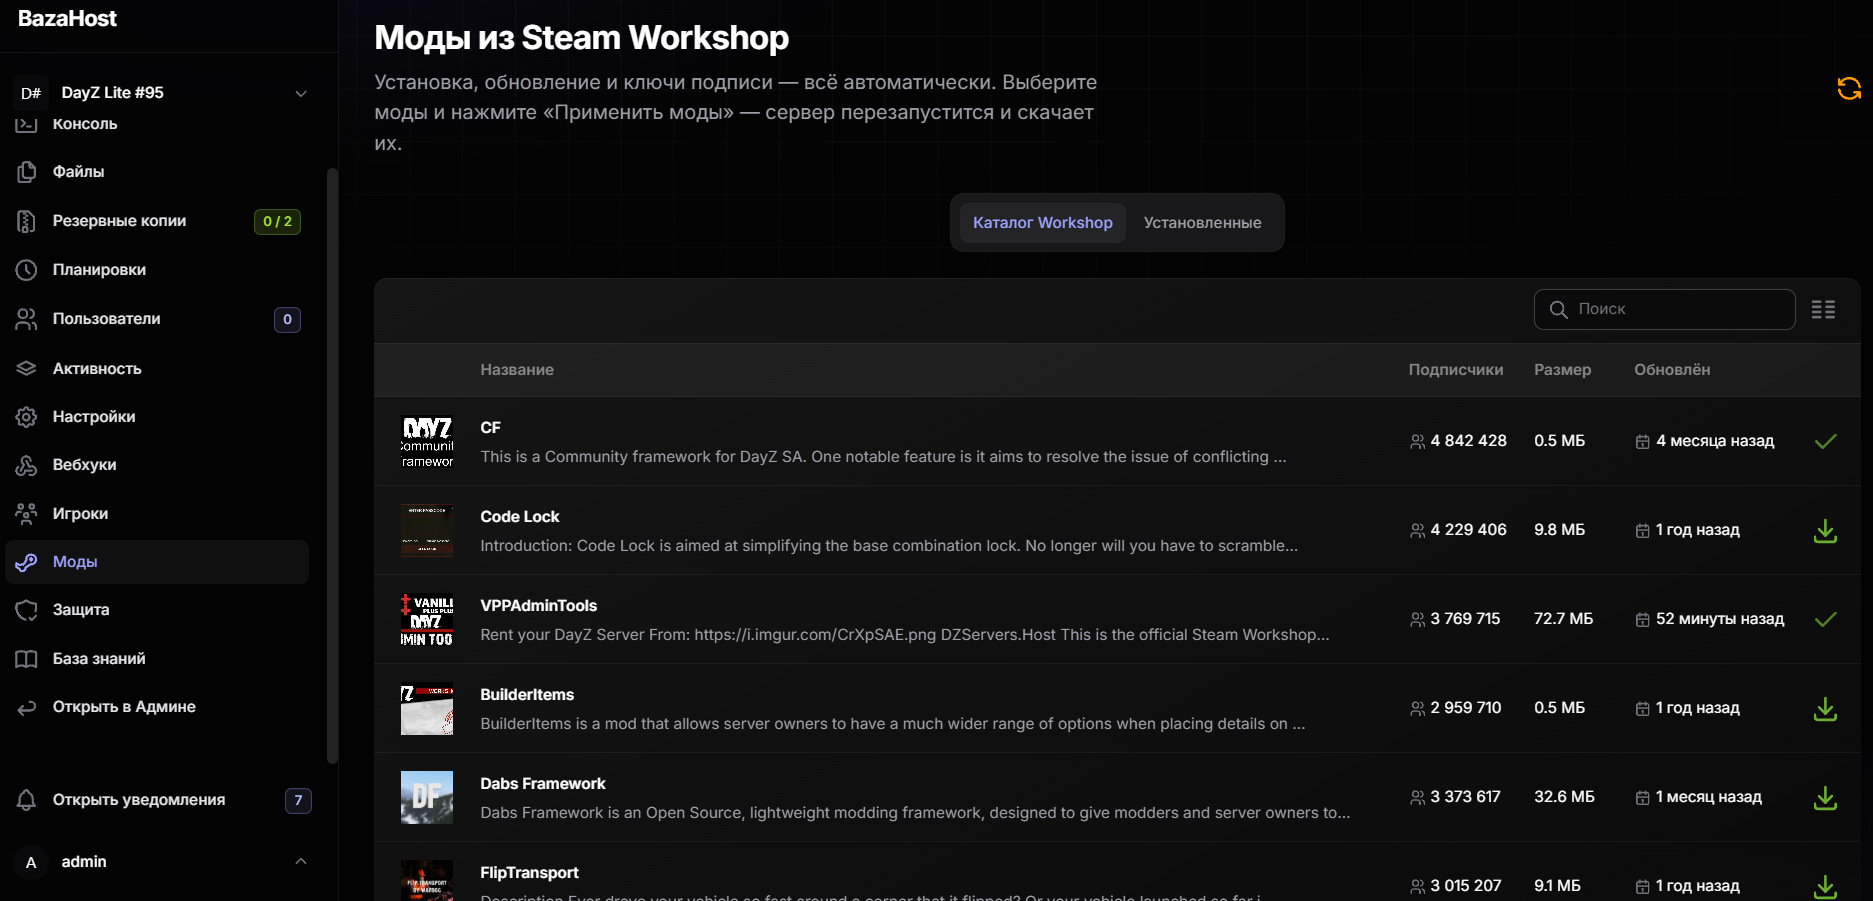Click the Dabs Framework description text
Image resolution: width=1873 pixels, height=901 pixels.
(915, 813)
